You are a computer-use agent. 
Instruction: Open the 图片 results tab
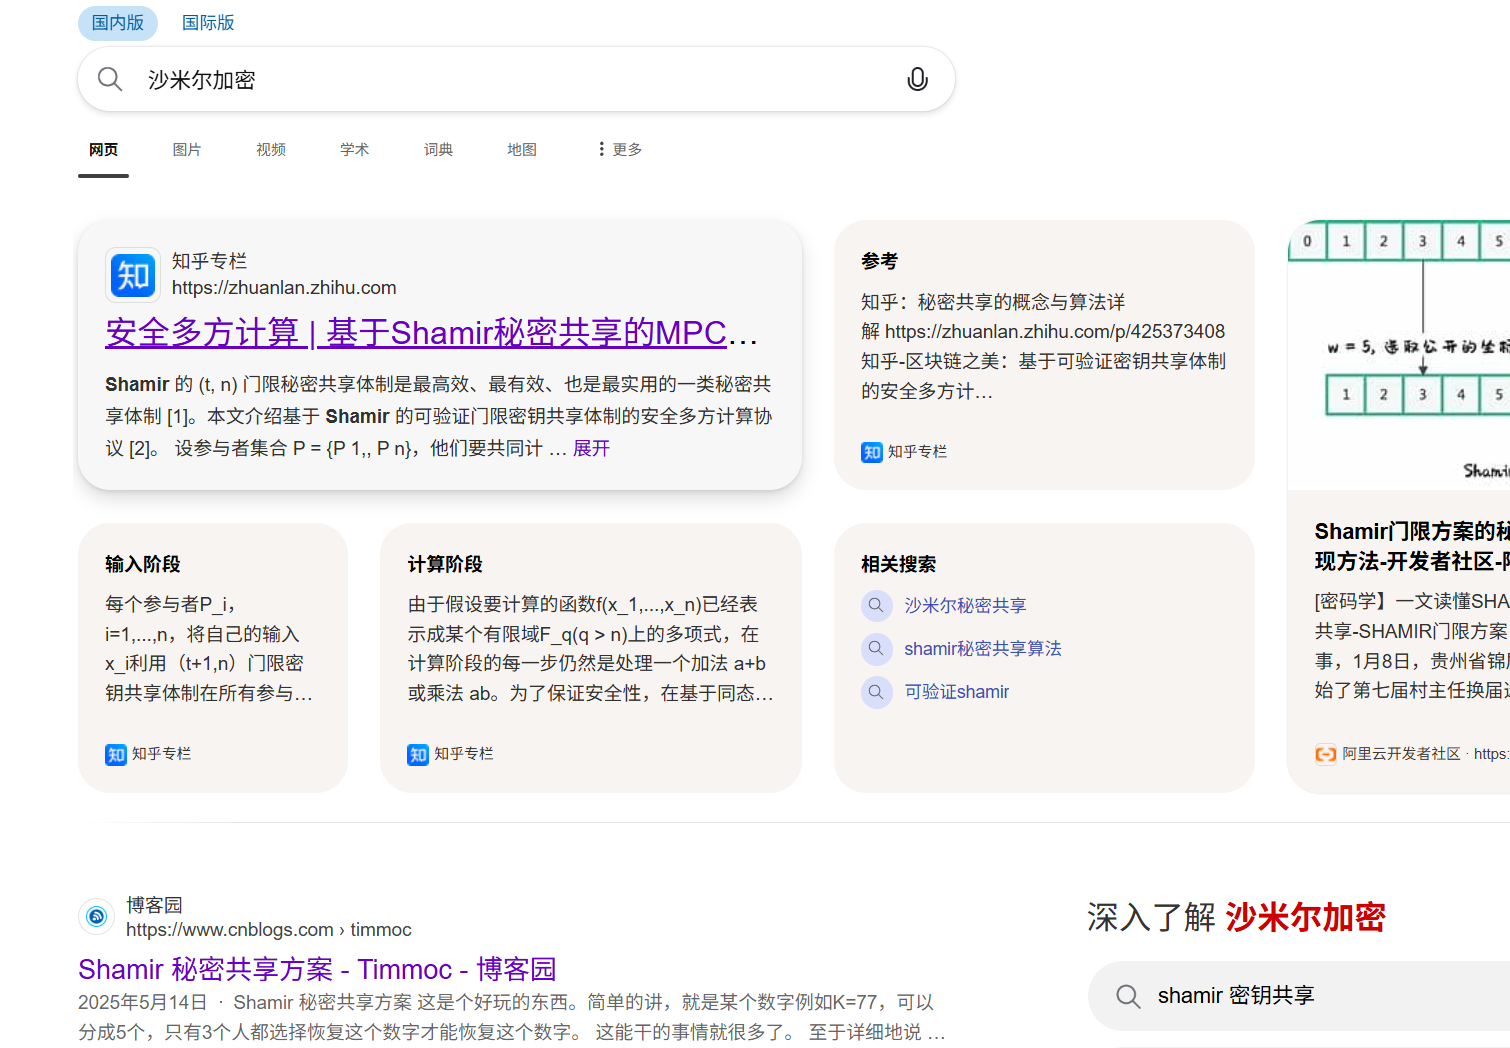(x=187, y=149)
